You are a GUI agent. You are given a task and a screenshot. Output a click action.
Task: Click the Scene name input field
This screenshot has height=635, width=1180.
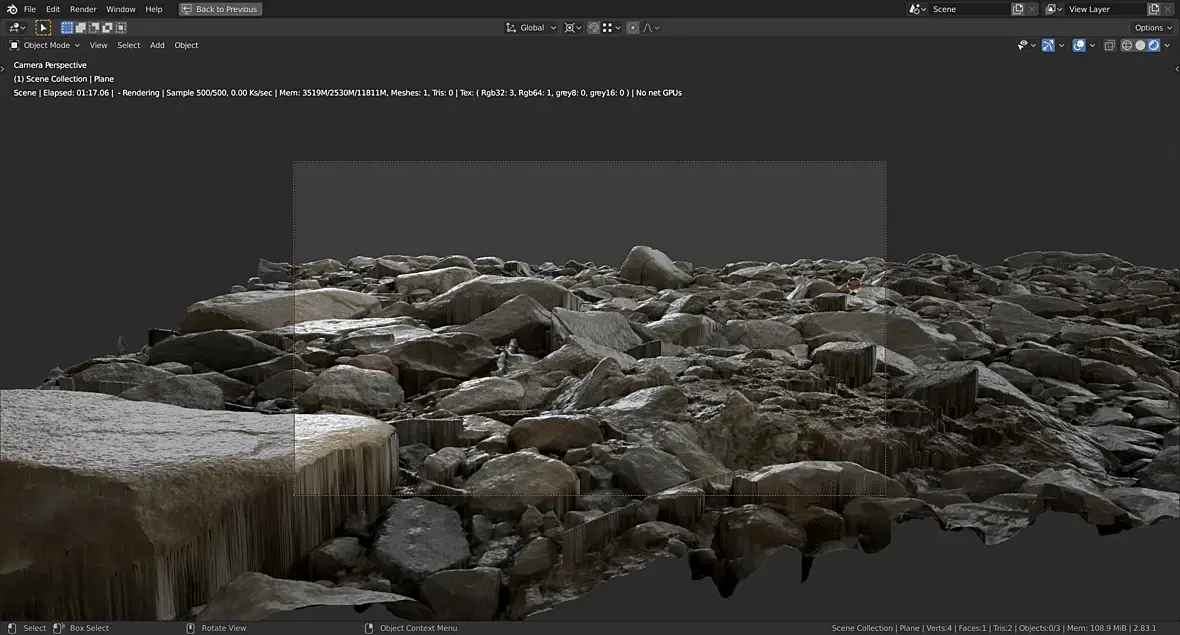pos(968,9)
